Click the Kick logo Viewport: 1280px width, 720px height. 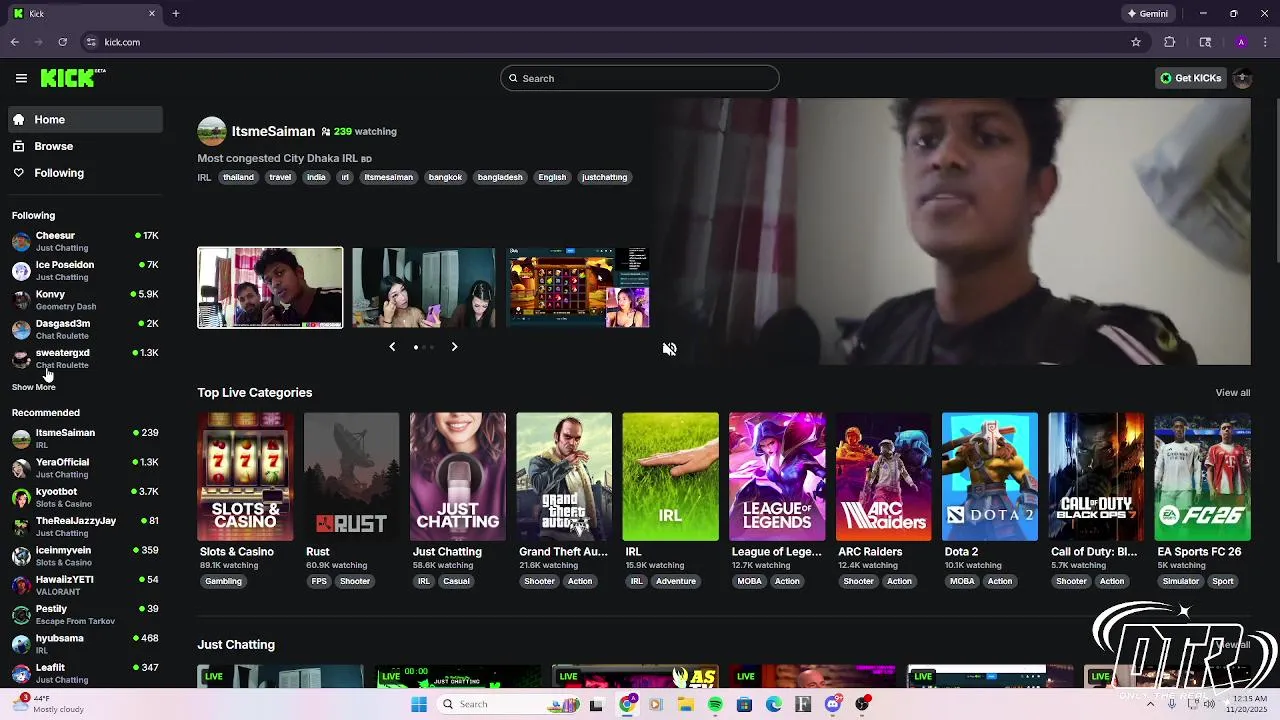(x=73, y=78)
